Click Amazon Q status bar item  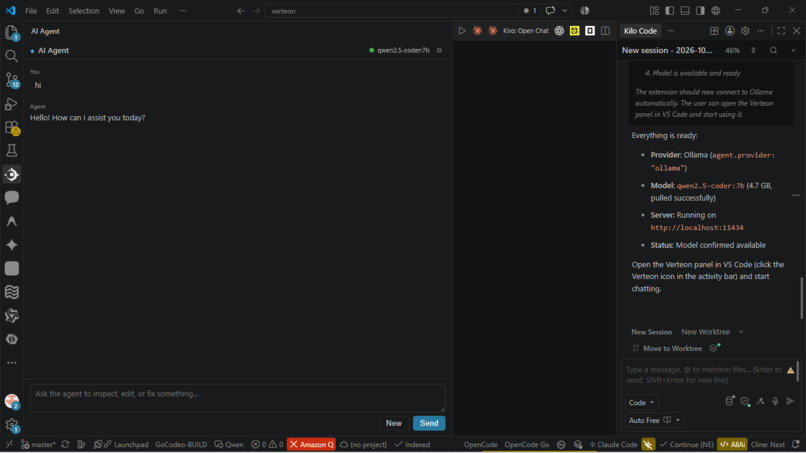pyautogui.click(x=312, y=444)
